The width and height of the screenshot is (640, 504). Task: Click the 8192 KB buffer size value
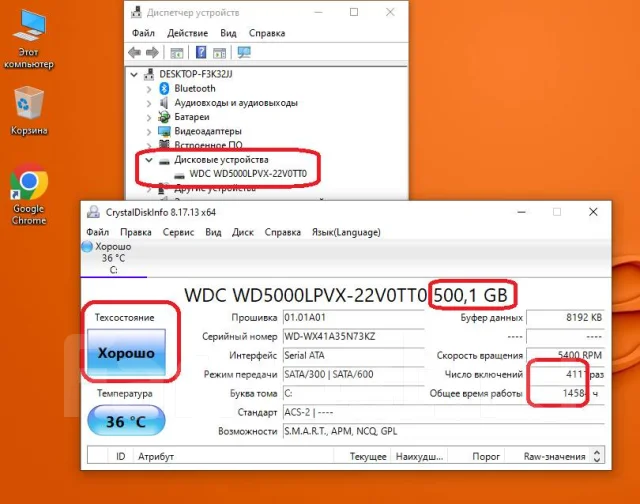click(565, 317)
